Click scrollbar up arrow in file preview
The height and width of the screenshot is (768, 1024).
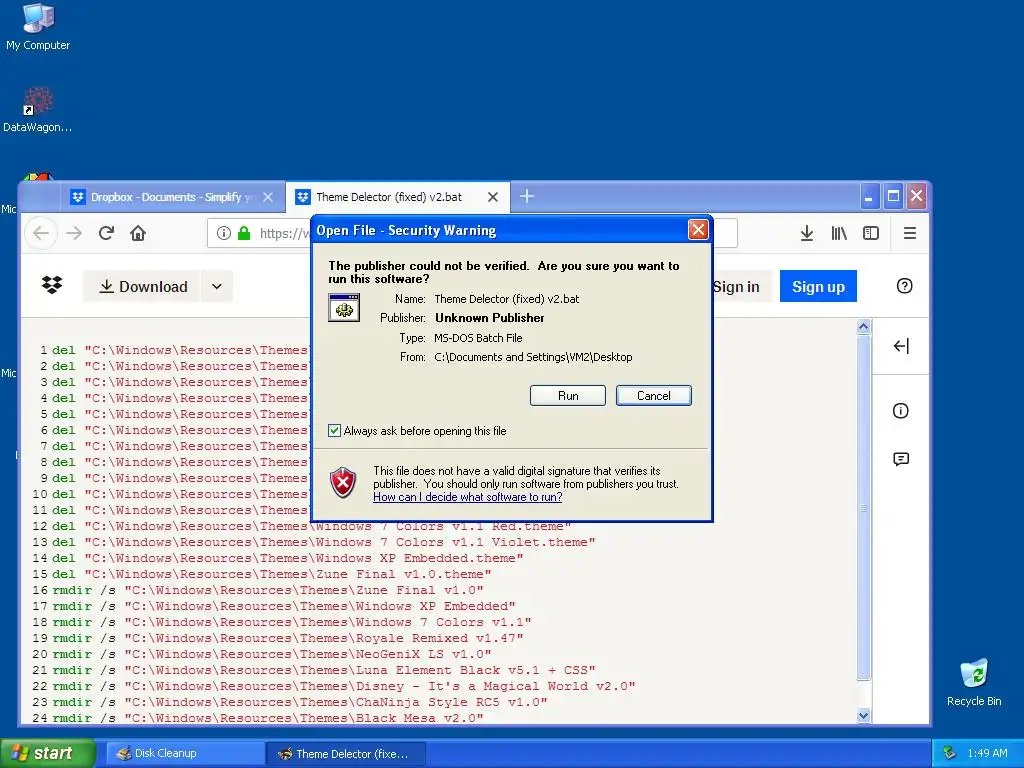(863, 327)
